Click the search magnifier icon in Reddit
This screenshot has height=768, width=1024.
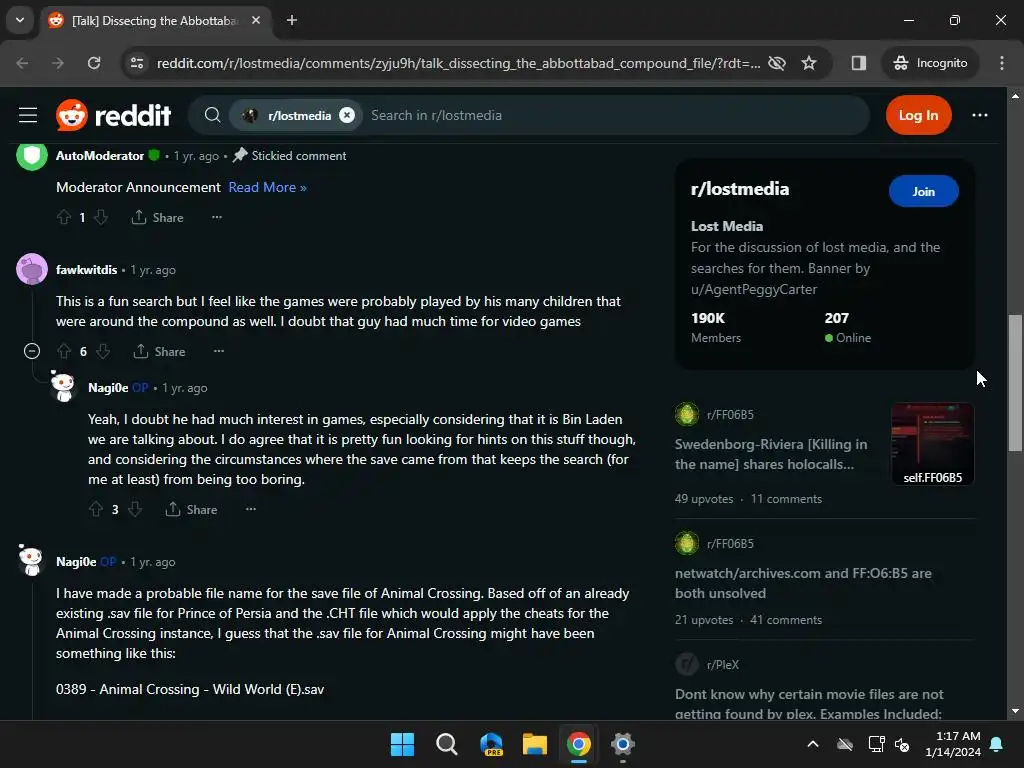coord(212,116)
